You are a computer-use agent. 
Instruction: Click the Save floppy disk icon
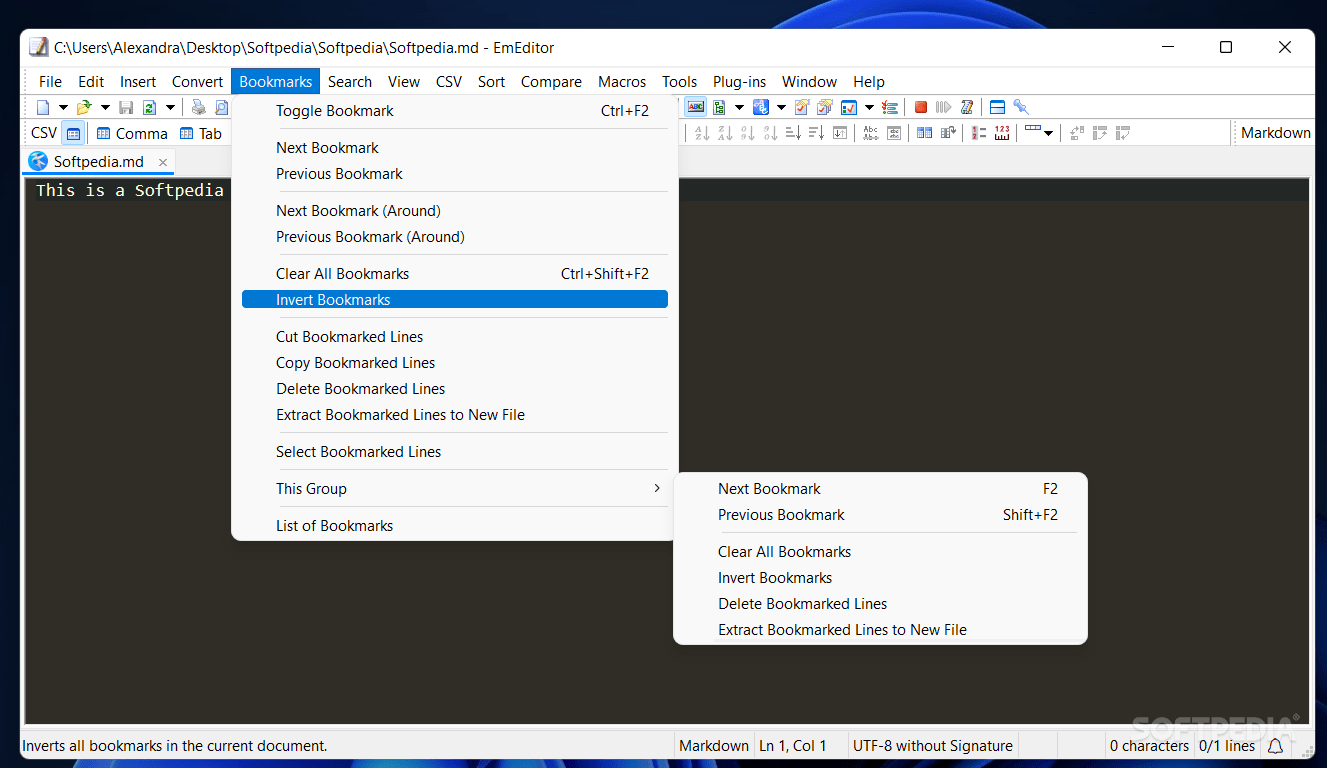tap(126, 107)
